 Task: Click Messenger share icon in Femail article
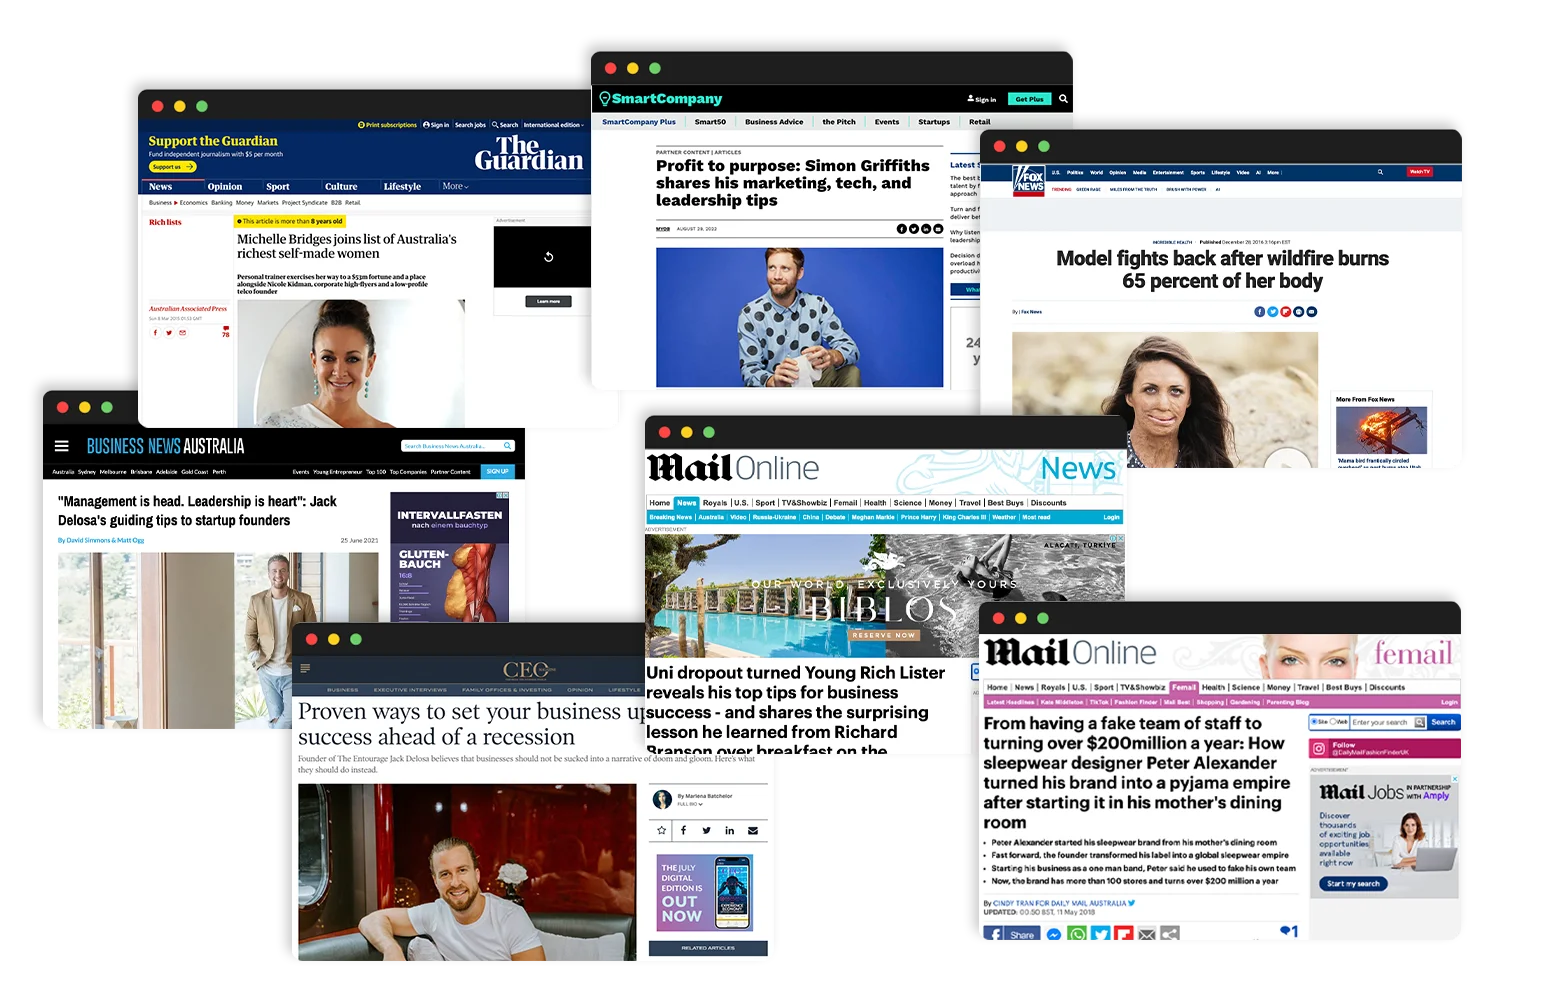[1054, 934]
